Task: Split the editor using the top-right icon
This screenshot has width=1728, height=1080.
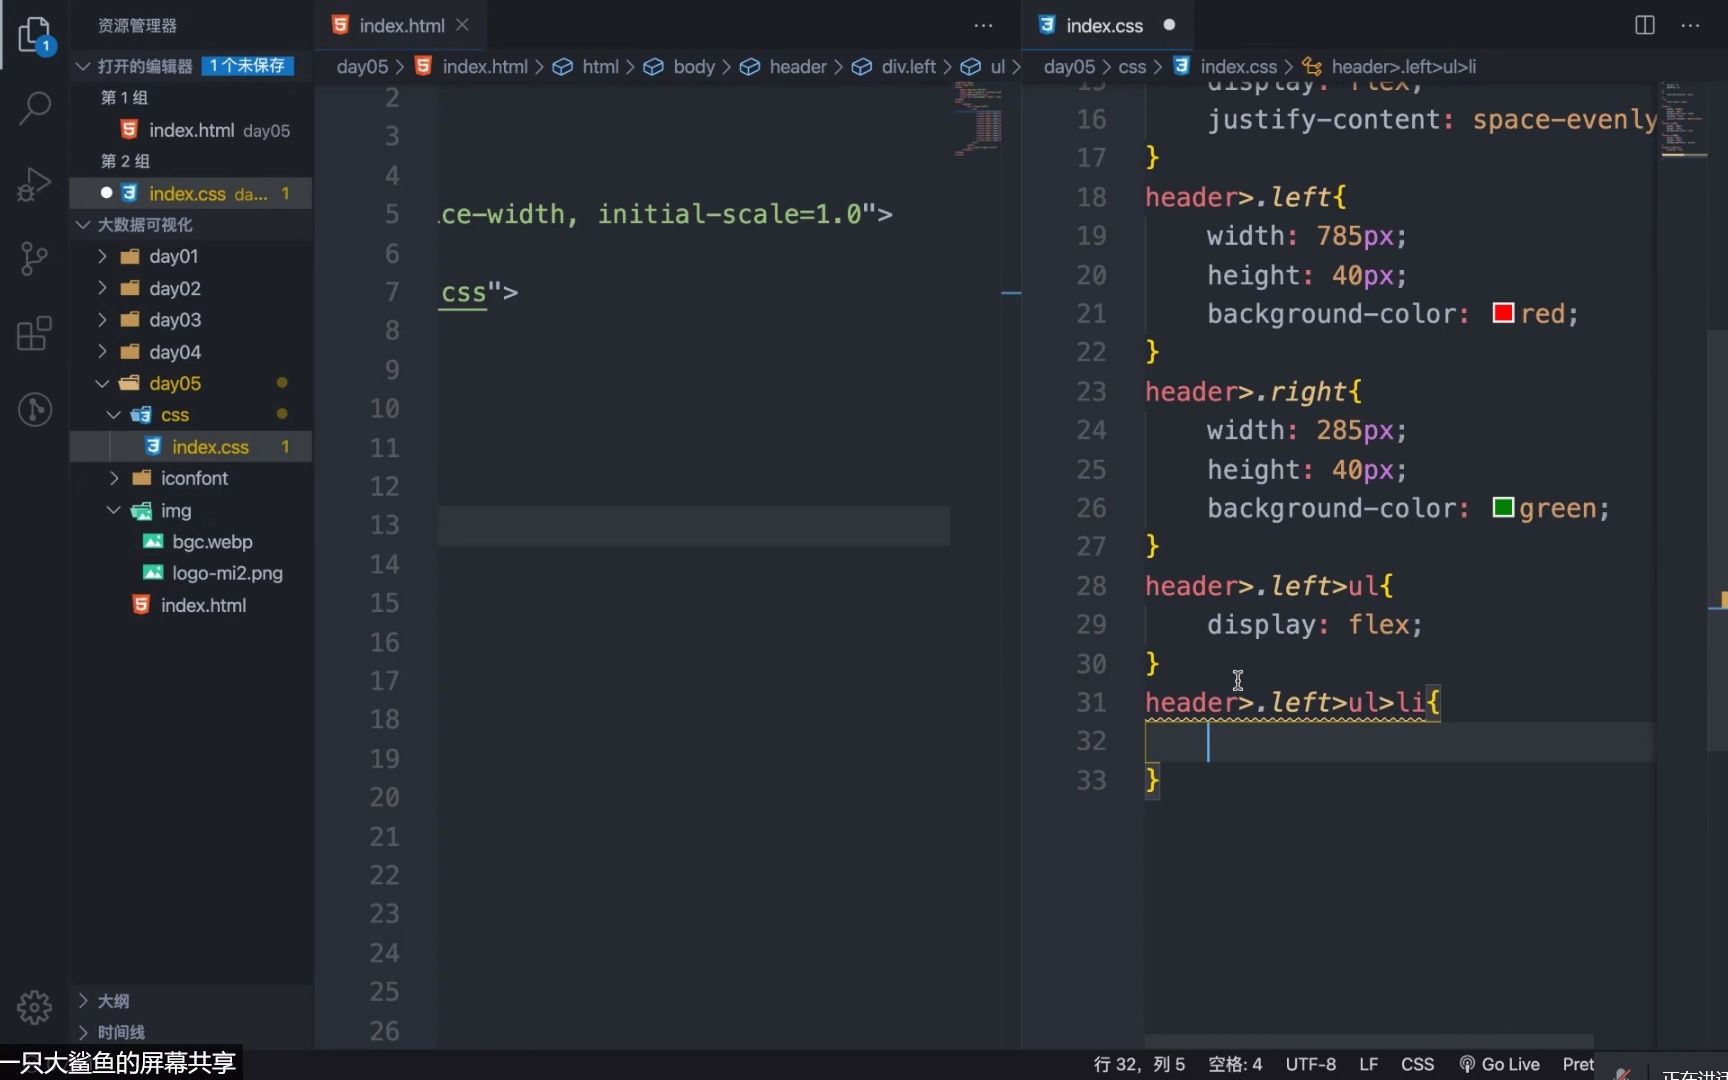Action: coord(1643,25)
